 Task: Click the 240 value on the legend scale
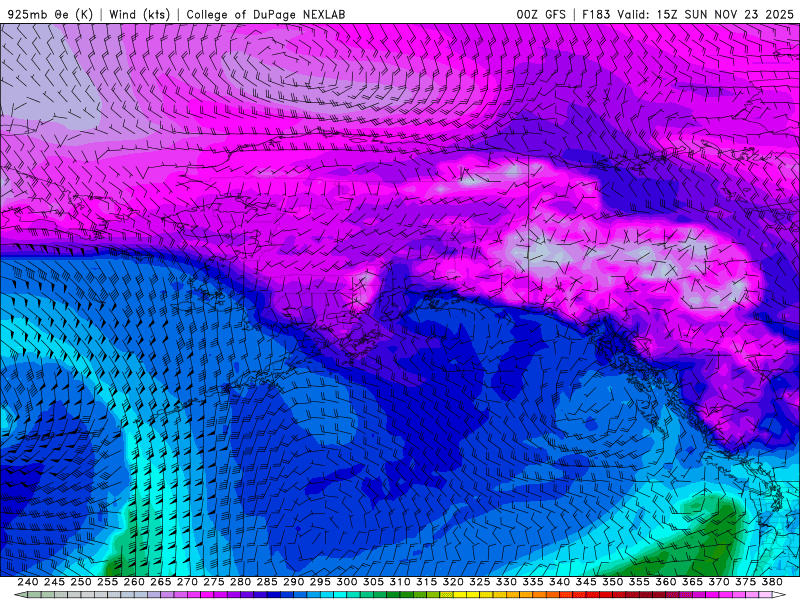[x=28, y=582]
